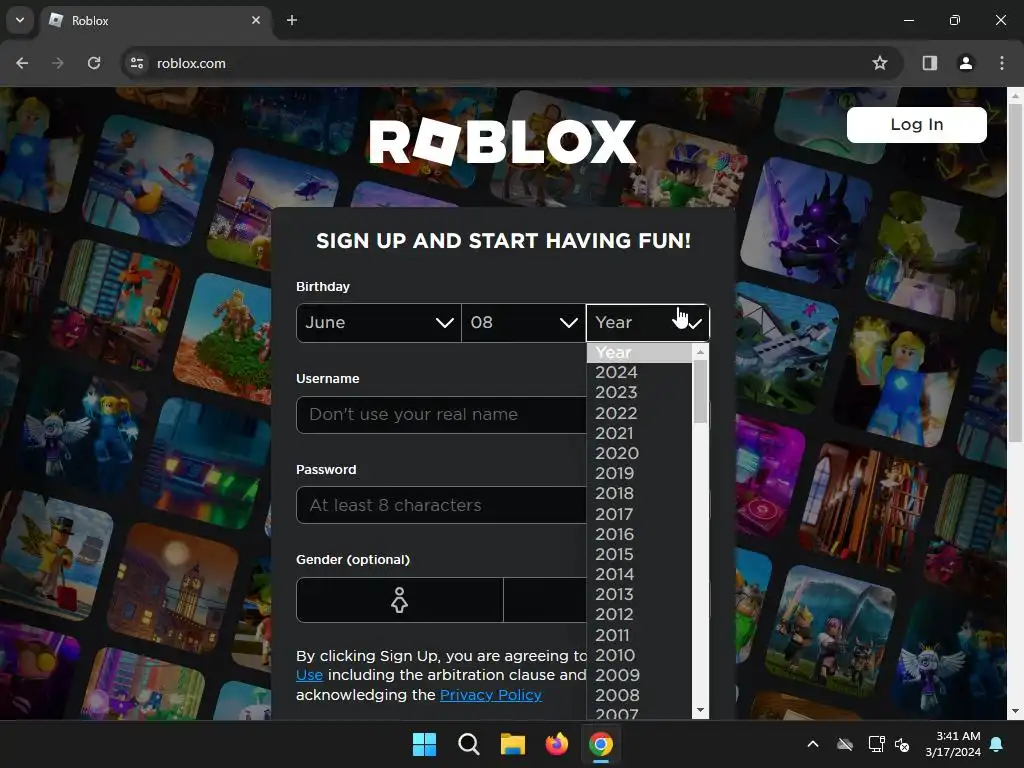Choose 2013 as birth year
Image resolution: width=1024 pixels, height=768 pixels.
pos(639,594)
